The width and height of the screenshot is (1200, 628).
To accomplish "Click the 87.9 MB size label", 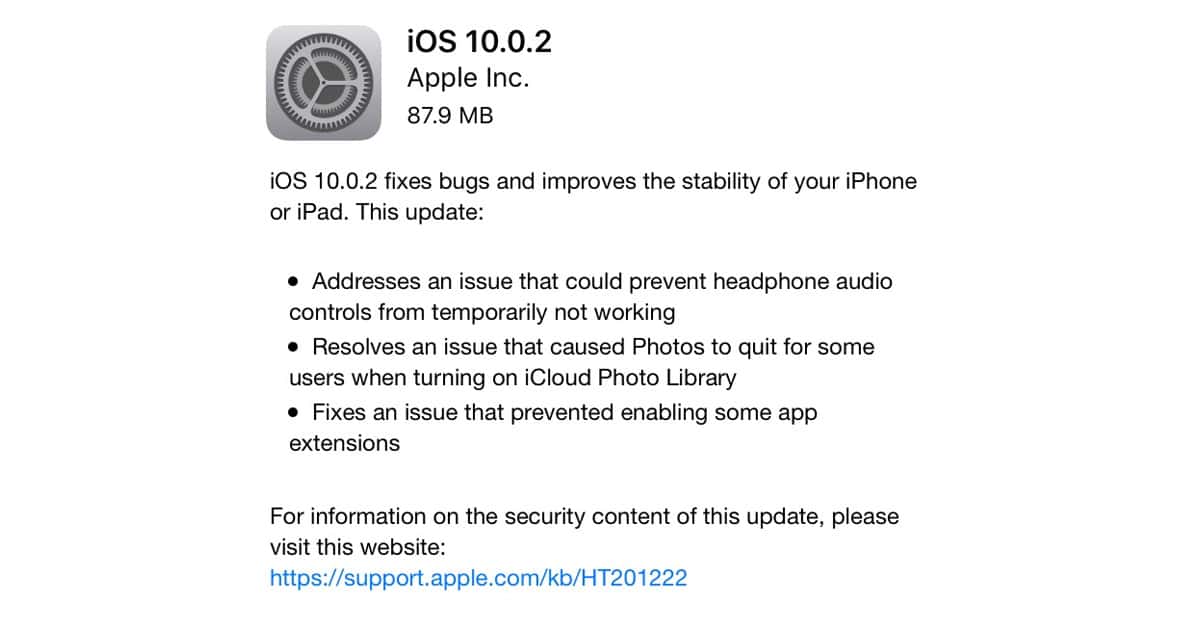I will coord(450,115).
